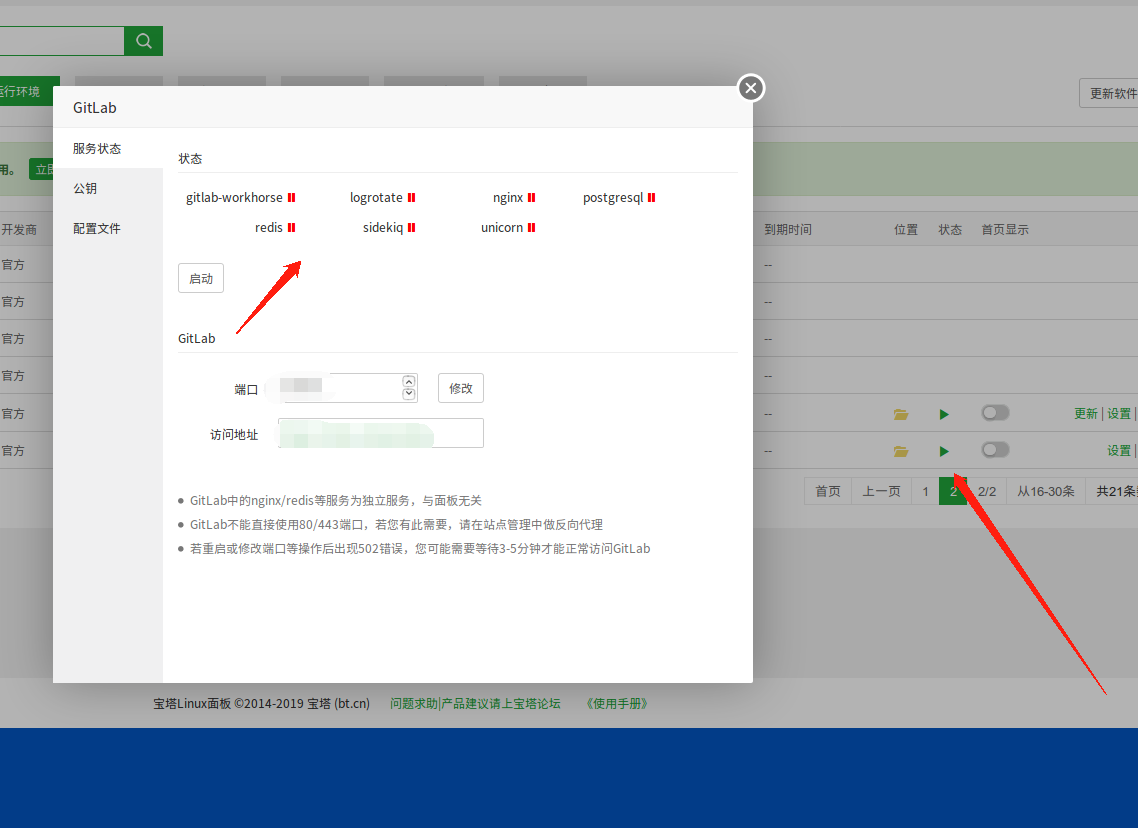Open the 宝塔论坛 help link in footer
The image size is (1138, 828).
[x=475, y=703]
